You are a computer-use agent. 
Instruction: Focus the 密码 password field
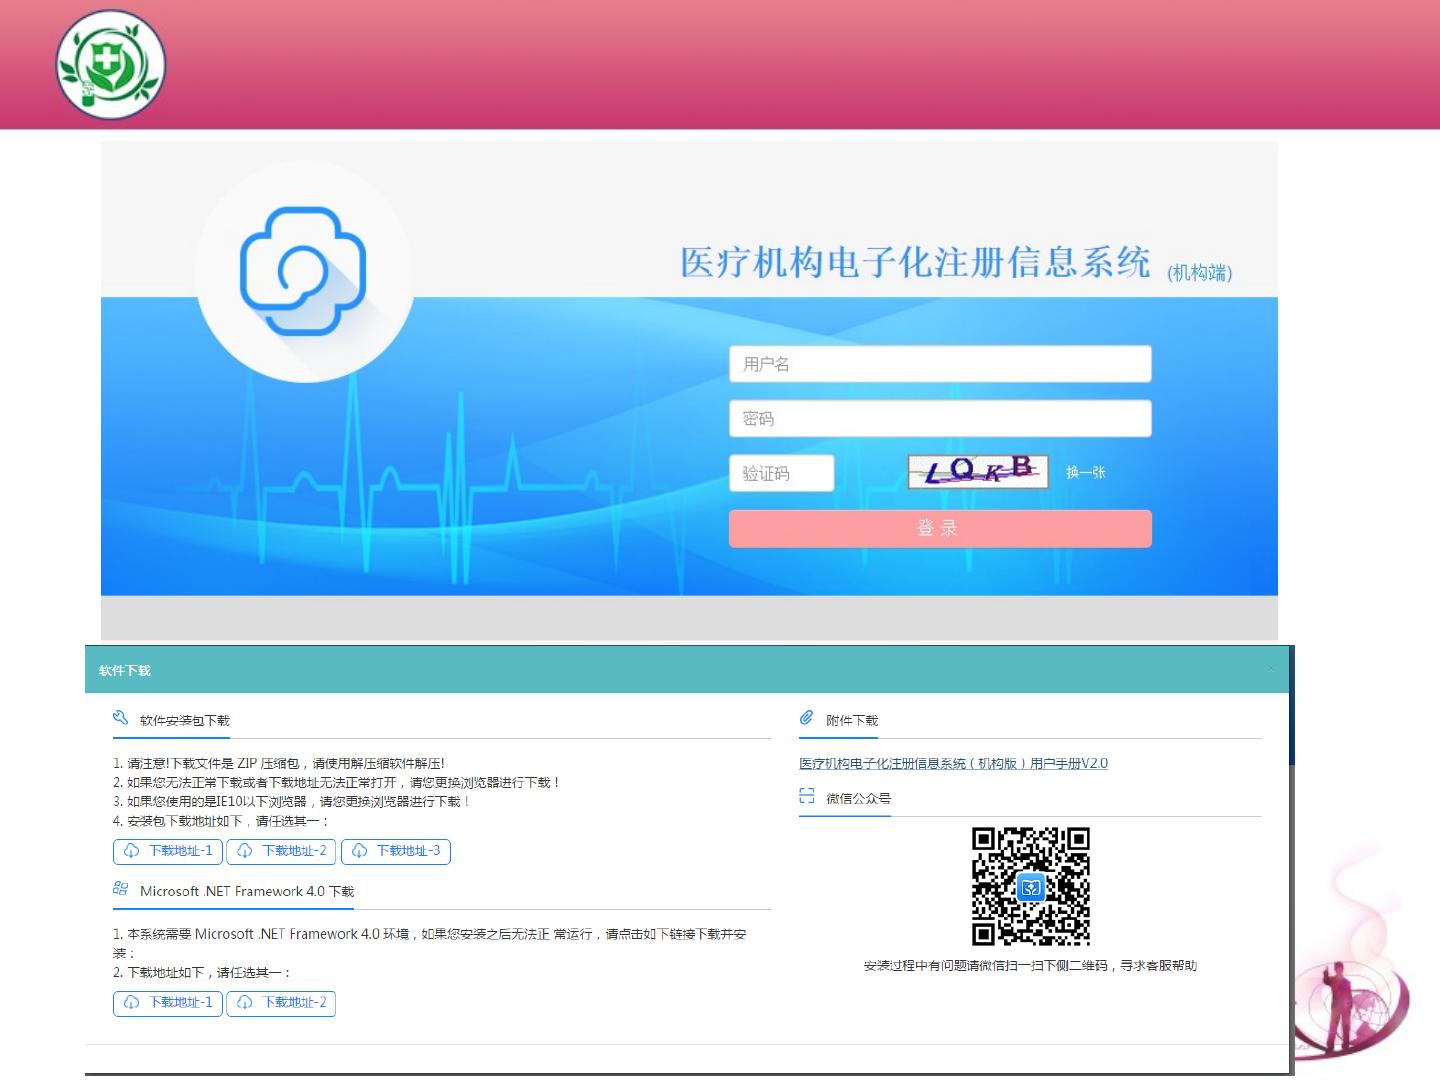coord(940,419)
